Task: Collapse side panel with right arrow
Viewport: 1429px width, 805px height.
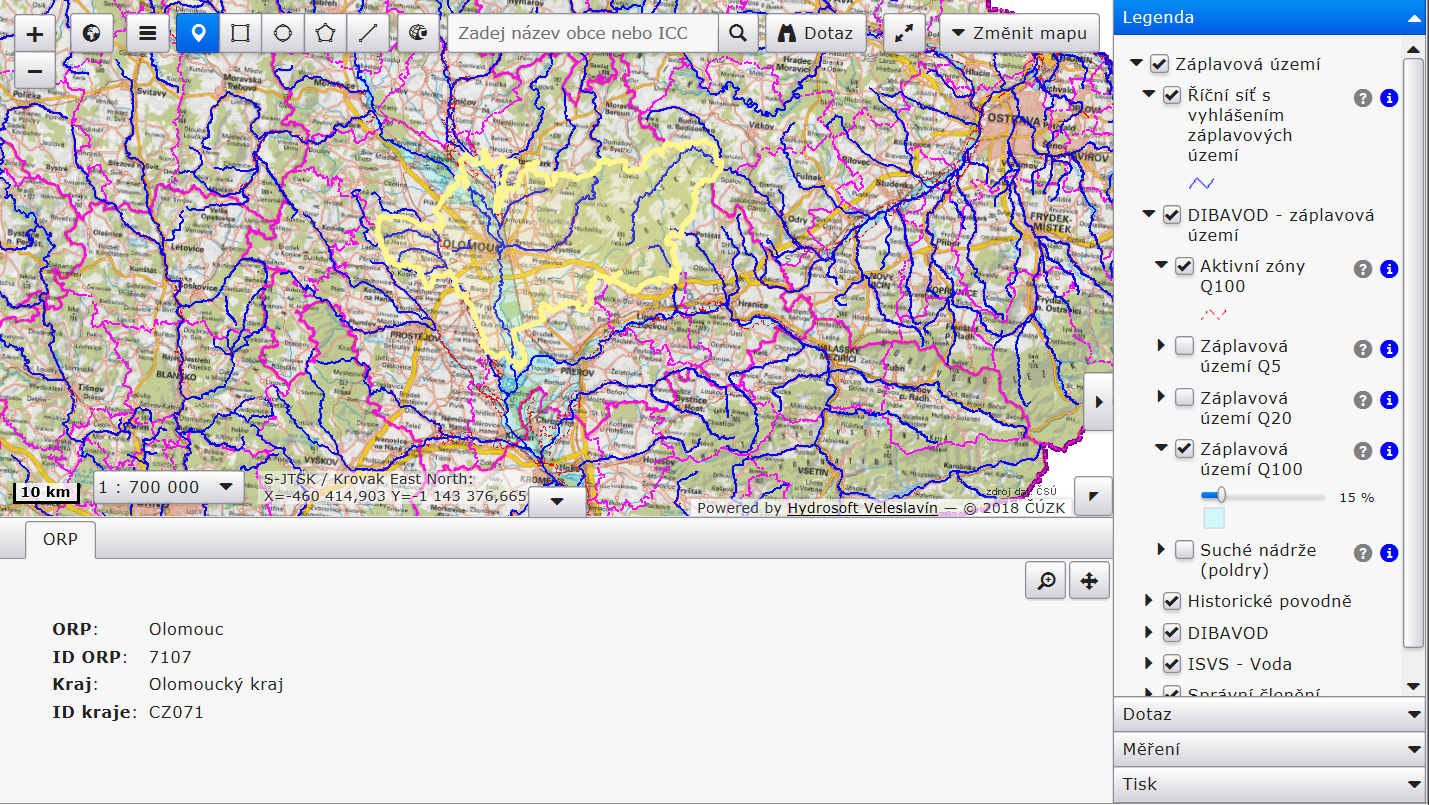Action: [1099, 401]
